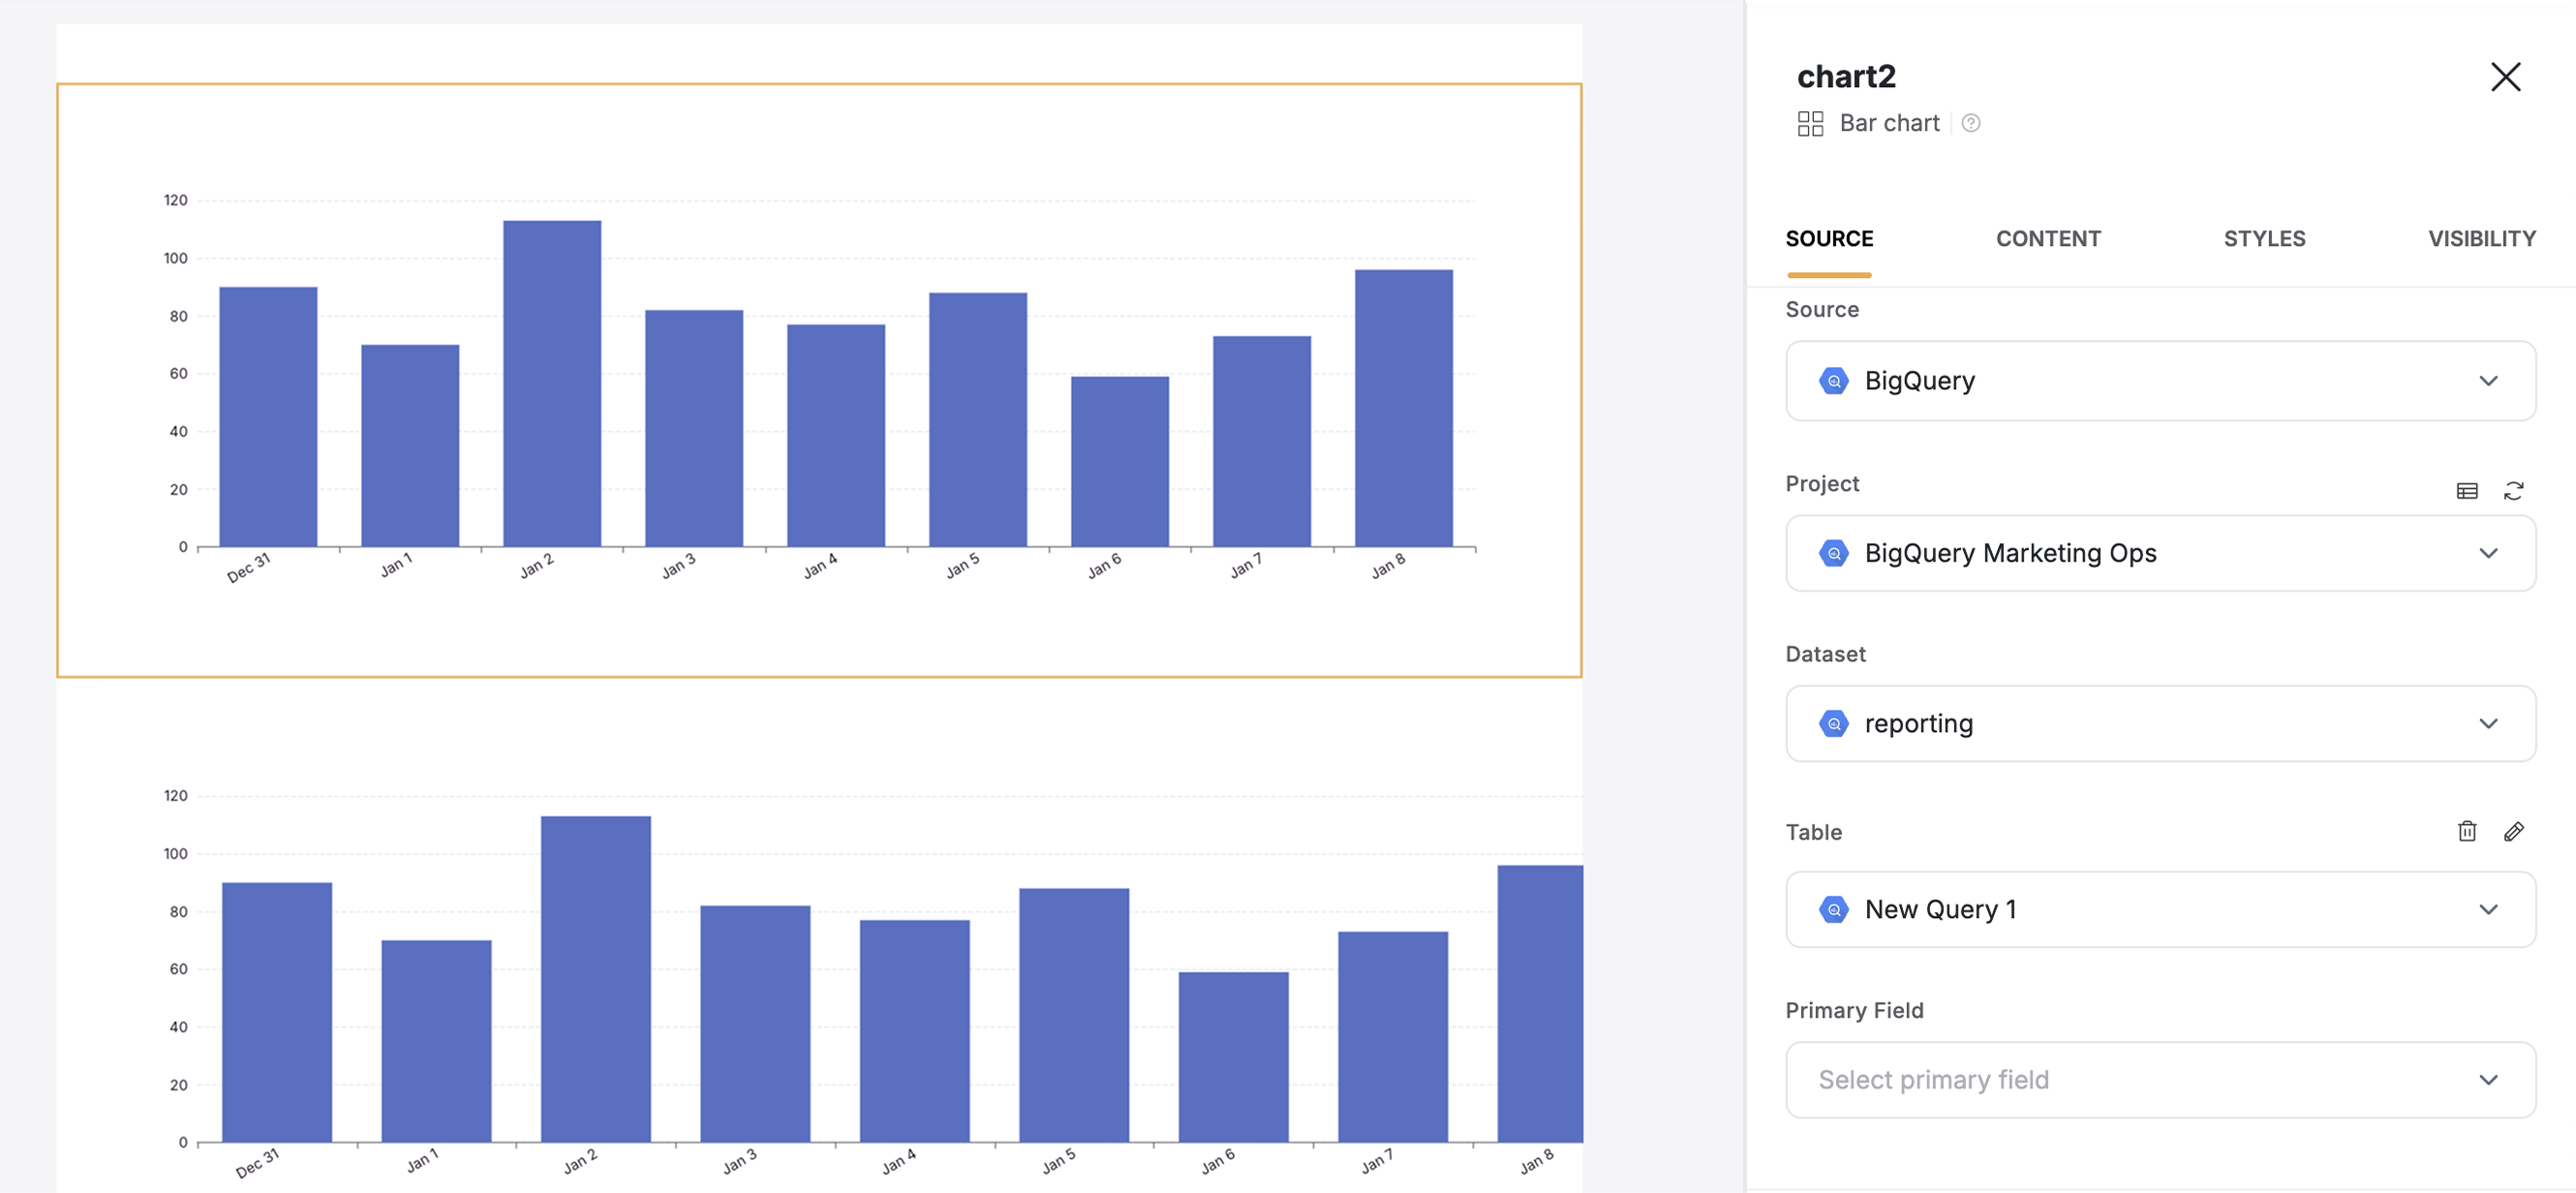Click the BigQuery hexagon icon in Source field
Screen dimensions: 2576x1193
(x=1835, y=380)
